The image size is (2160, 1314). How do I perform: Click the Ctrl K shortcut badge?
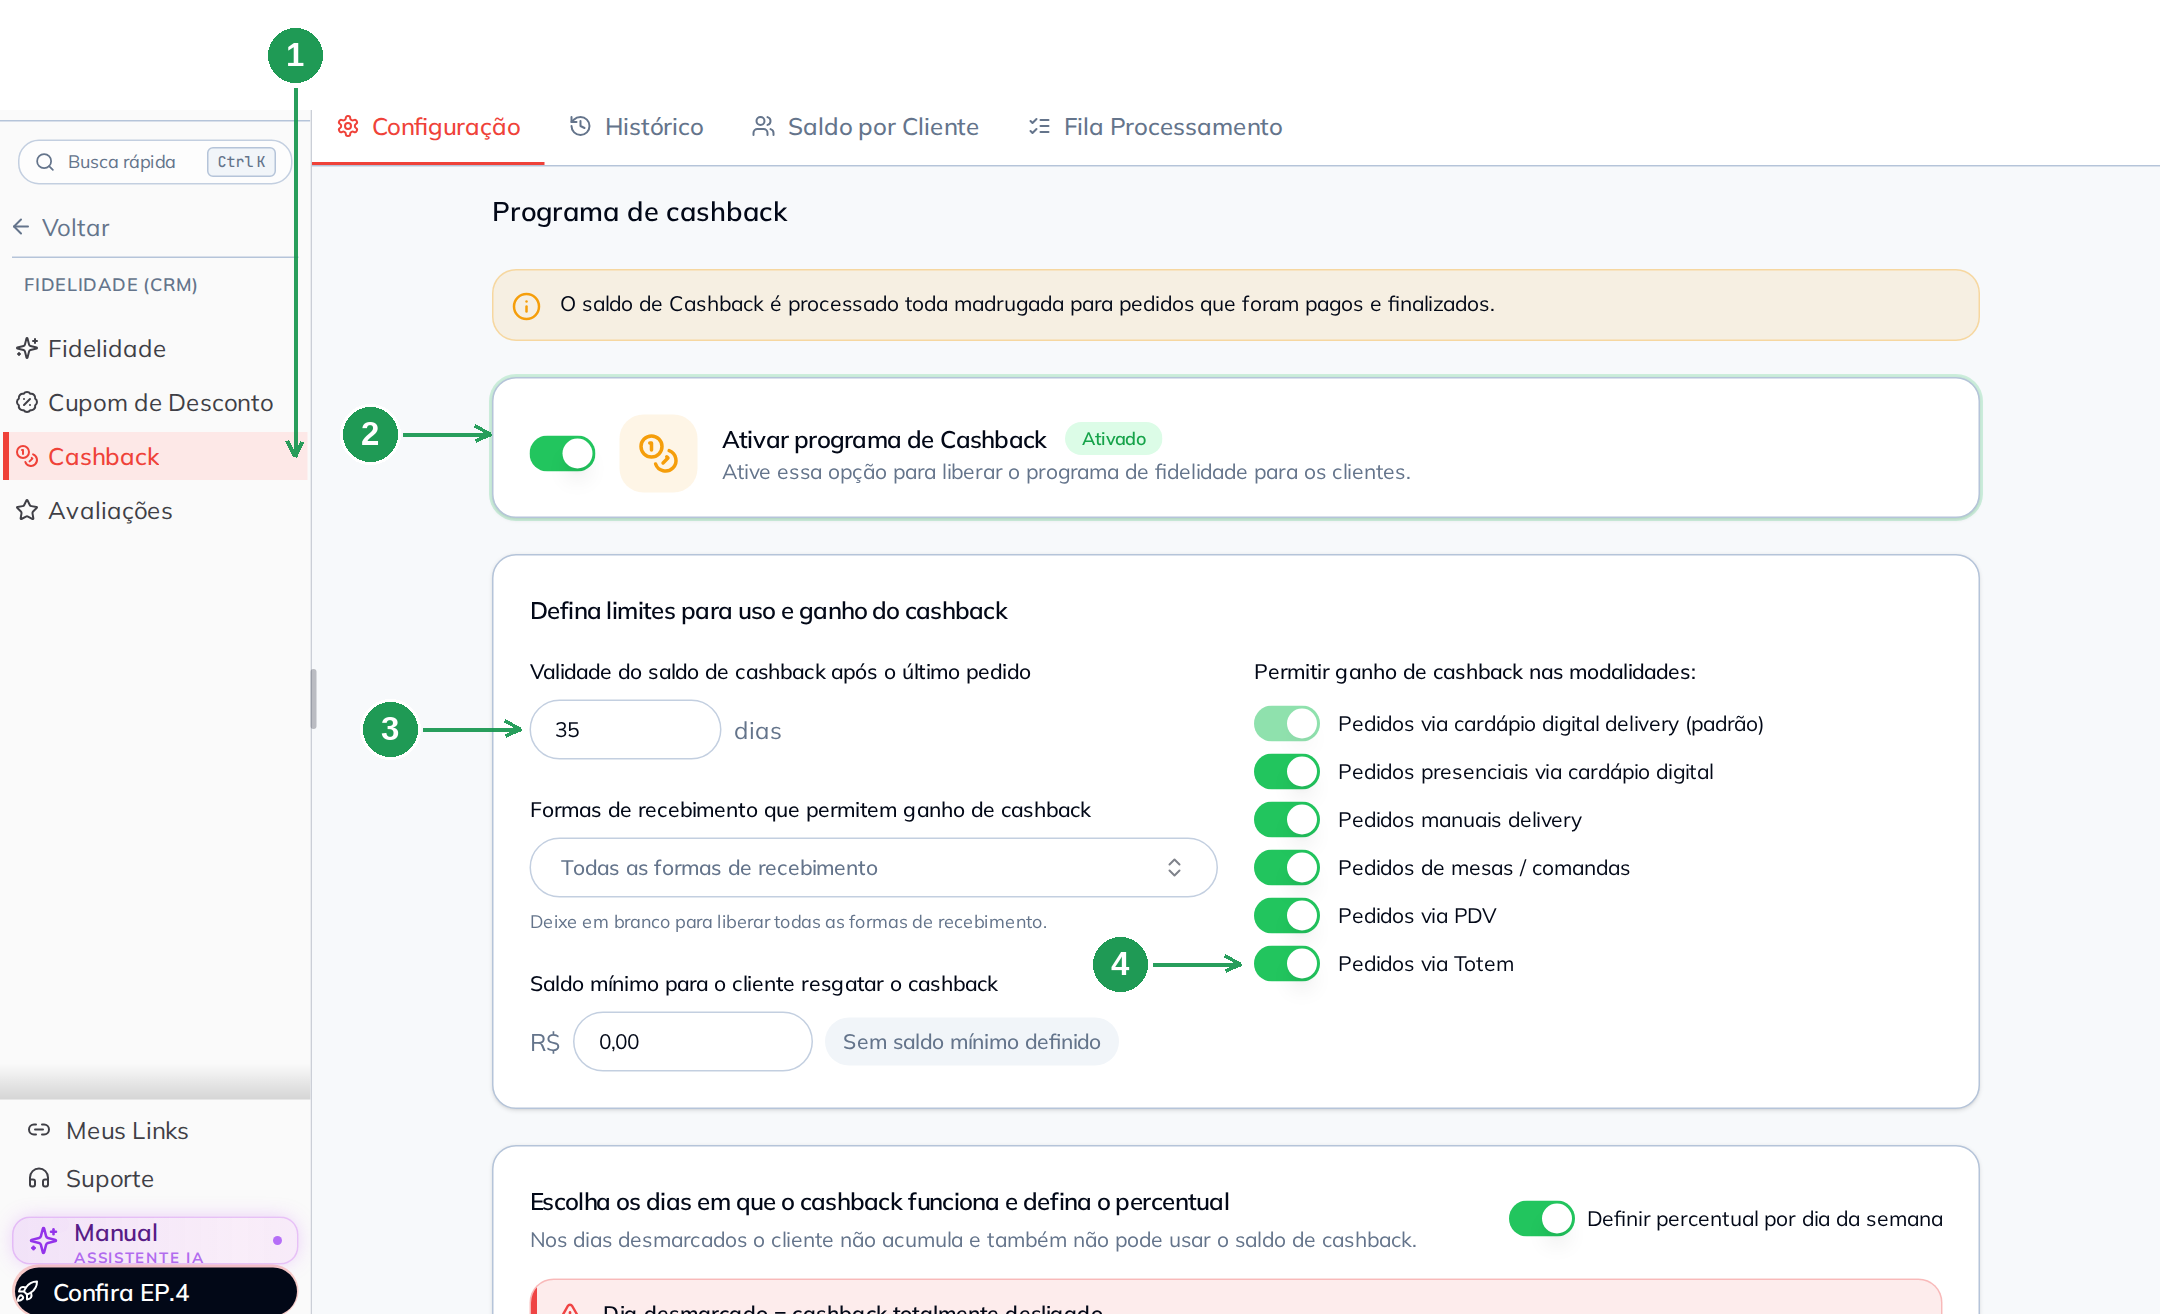[x=241, y=162]
